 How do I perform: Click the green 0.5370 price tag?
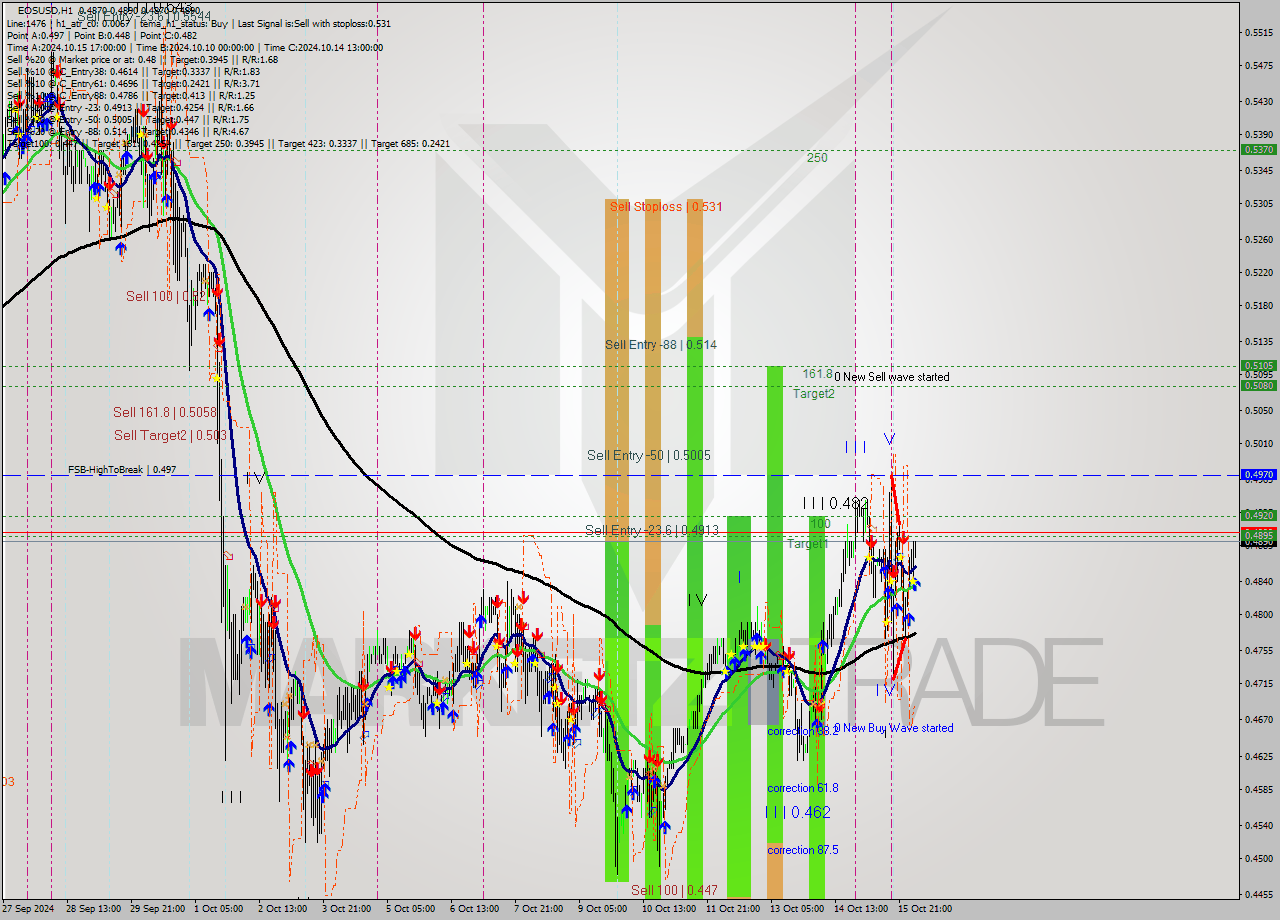[1258, 149]
